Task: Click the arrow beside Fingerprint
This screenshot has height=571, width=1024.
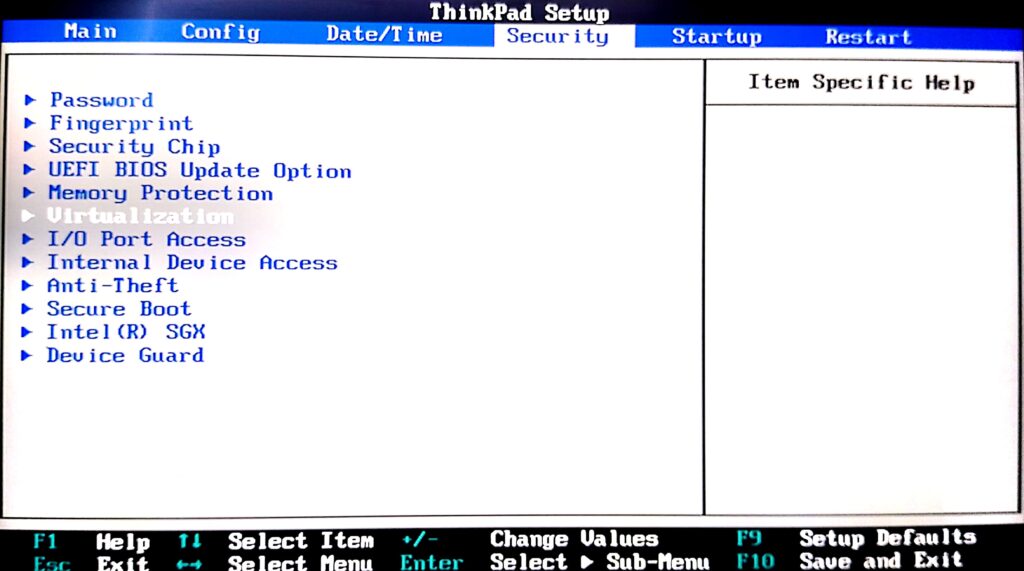Action: tap(29, 123)
